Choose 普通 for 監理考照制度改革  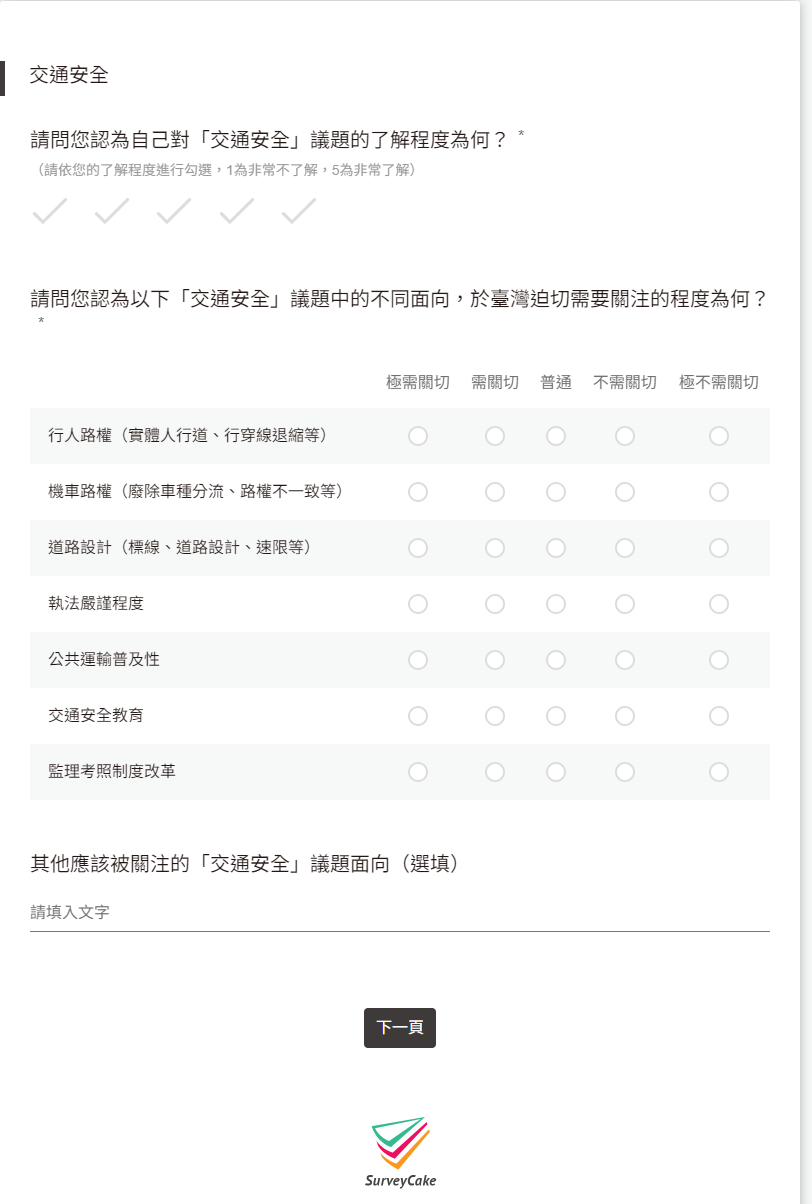556,772
